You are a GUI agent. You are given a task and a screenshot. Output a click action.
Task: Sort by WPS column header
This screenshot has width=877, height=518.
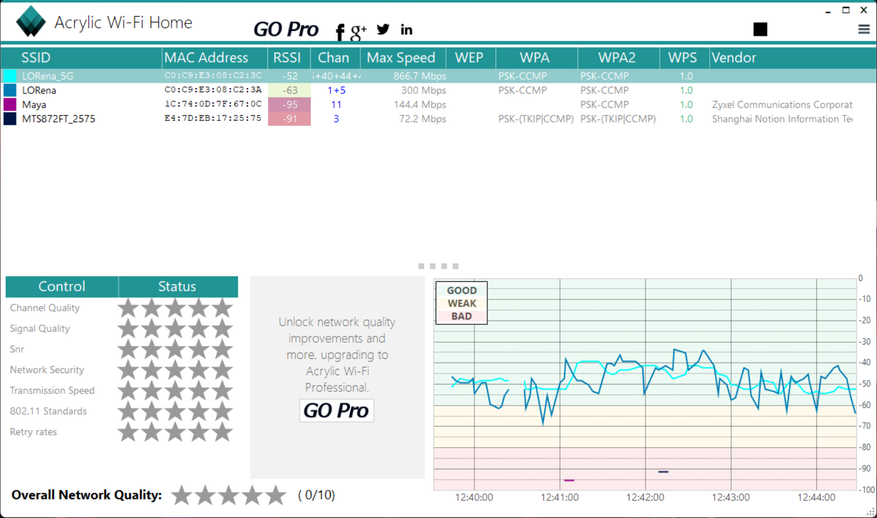pos(684,58)
